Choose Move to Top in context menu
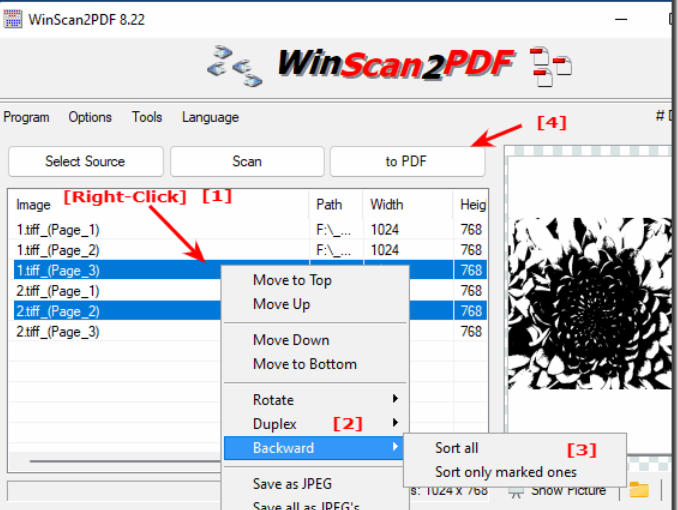678x510 pixels. pos(315,280)
